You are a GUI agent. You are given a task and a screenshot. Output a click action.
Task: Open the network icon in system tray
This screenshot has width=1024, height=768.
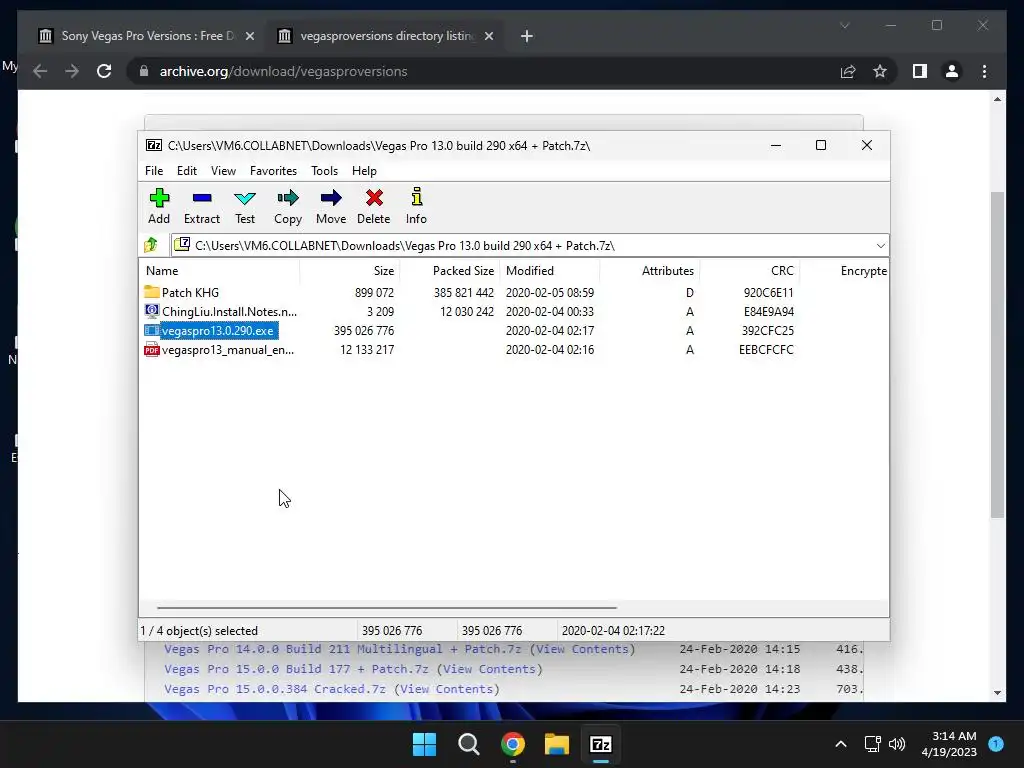click(872, 744)
